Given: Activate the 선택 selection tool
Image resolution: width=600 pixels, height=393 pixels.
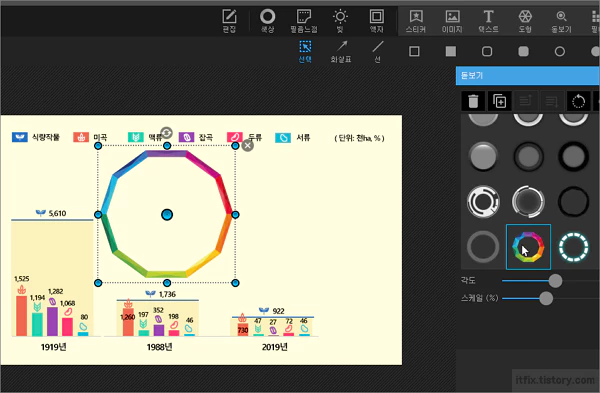Looking at the screenshot, I should 305,51.
